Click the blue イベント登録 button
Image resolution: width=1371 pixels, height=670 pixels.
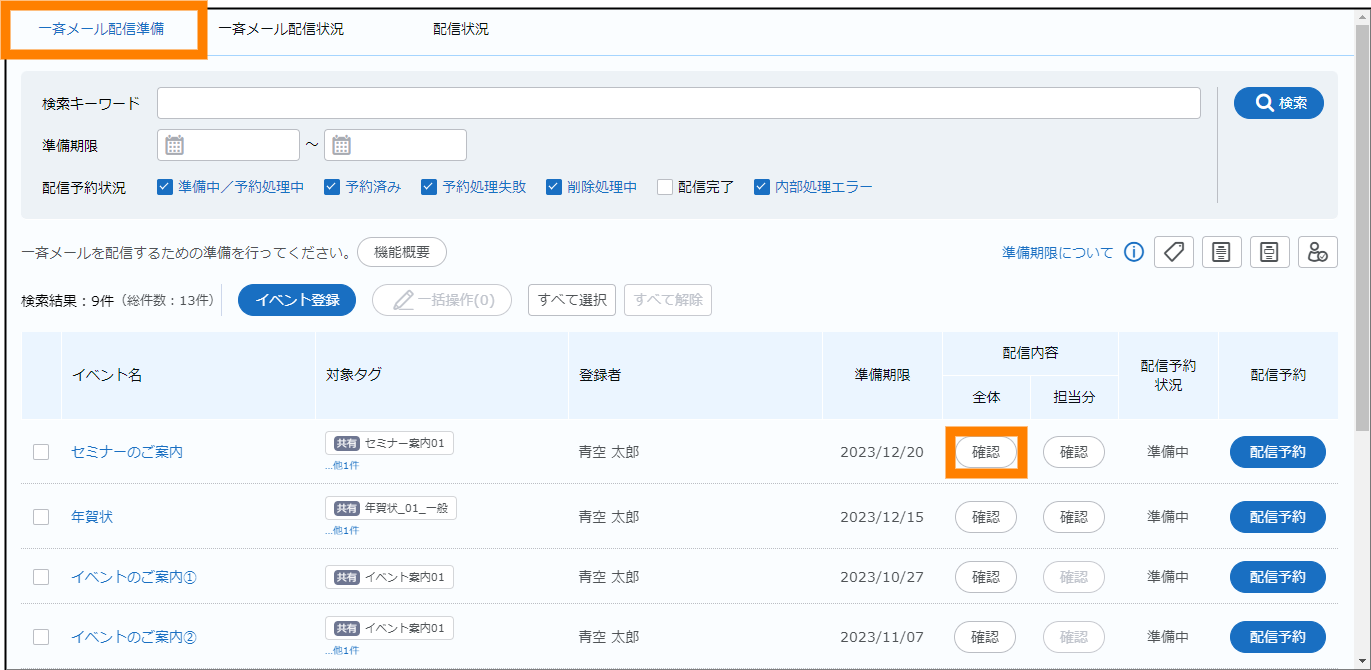coord(296,300)
